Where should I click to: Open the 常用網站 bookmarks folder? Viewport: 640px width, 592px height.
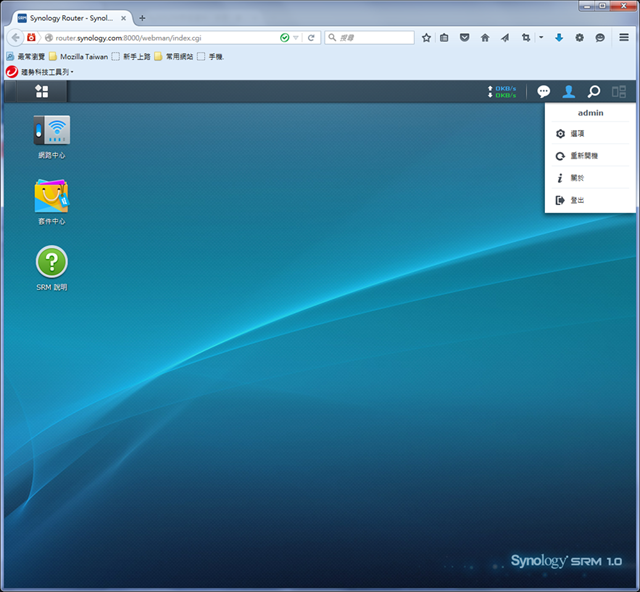(174, 56)
